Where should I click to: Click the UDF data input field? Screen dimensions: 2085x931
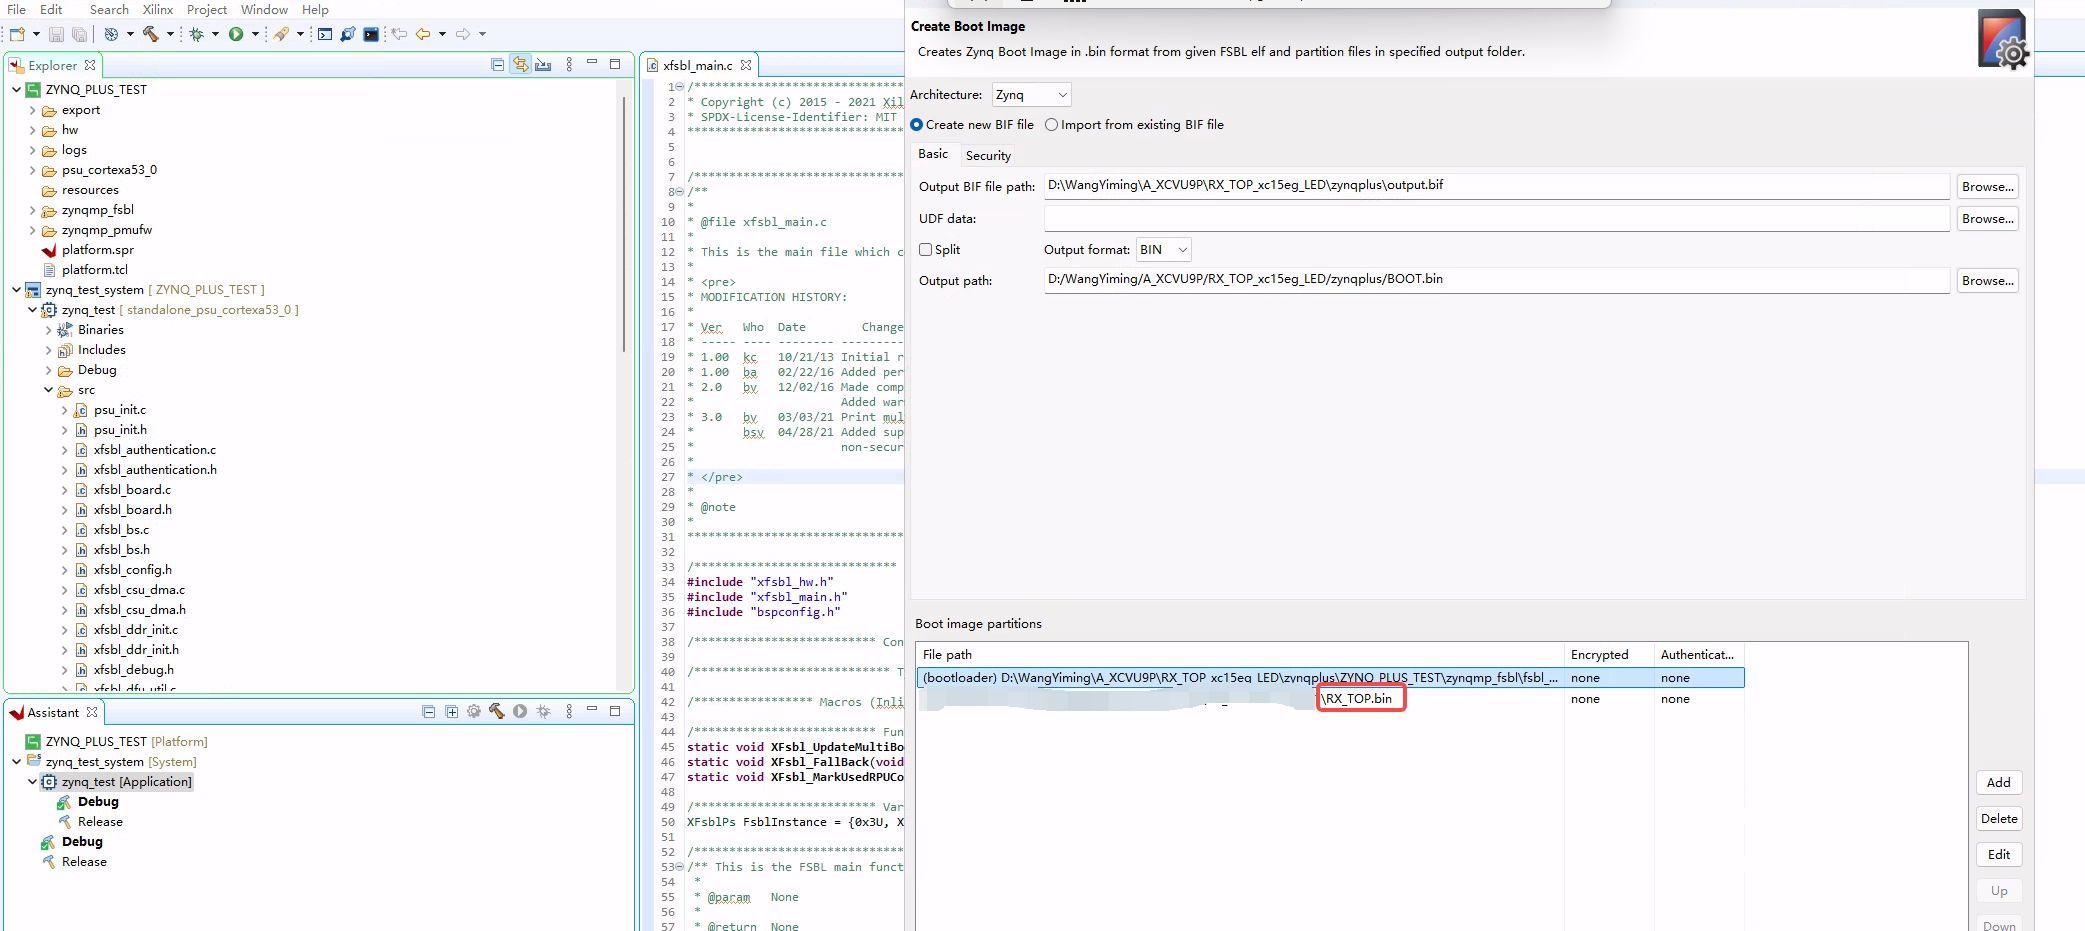[x=1497, y=218]
